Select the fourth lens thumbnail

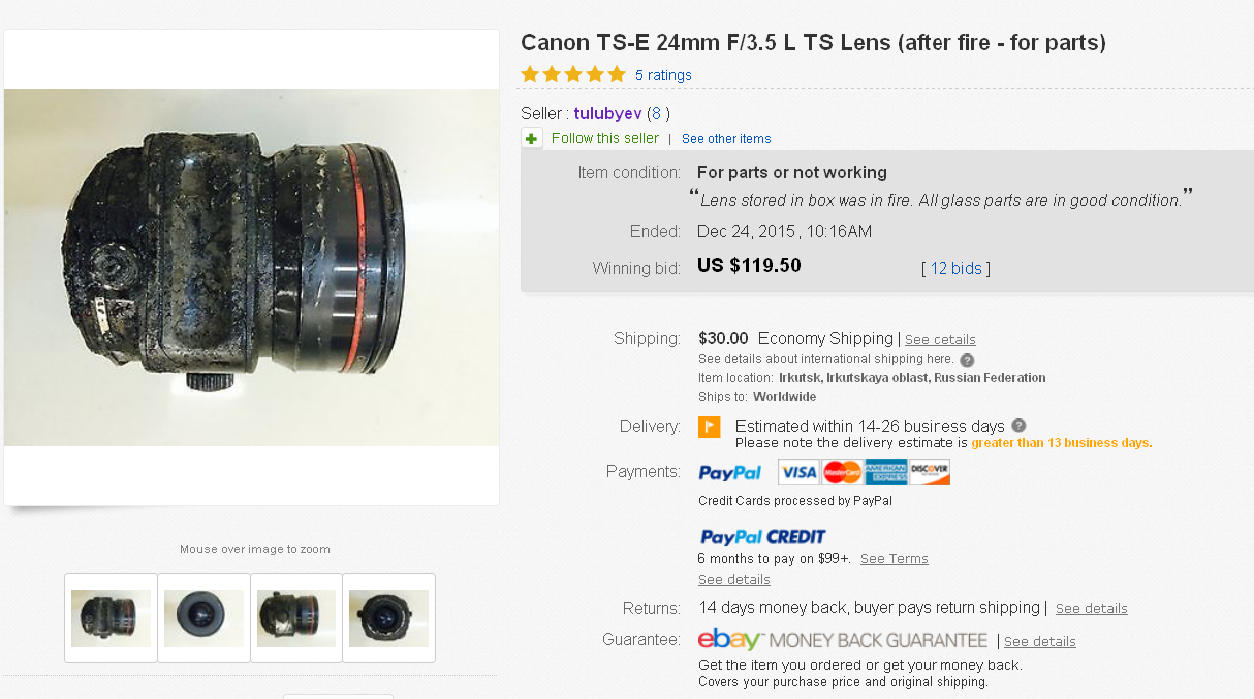tap(389, 618)
